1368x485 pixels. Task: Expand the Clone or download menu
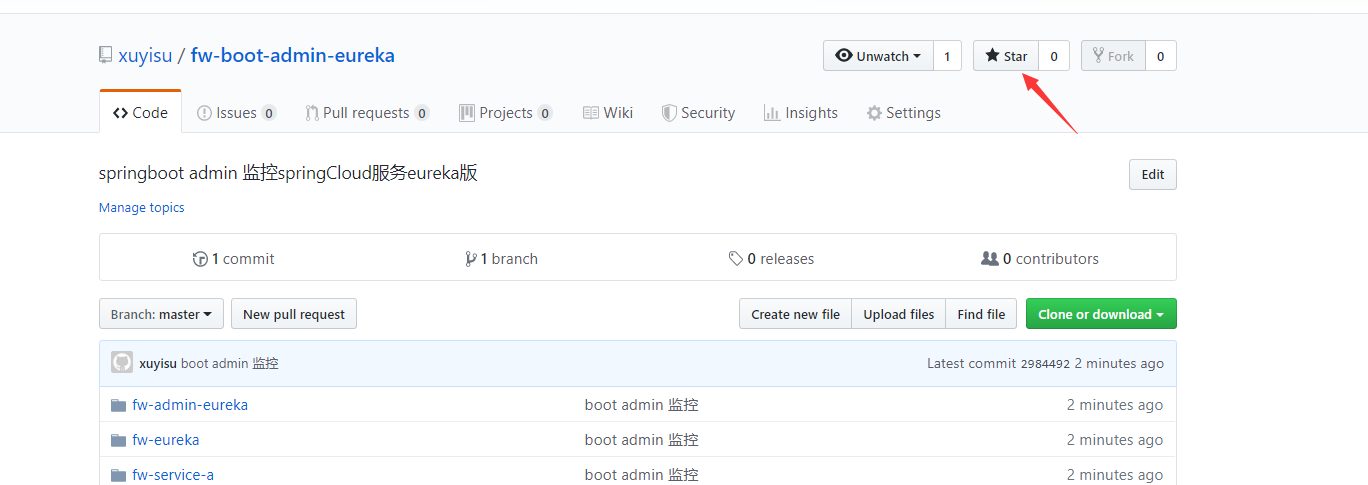click(1101, 314)
